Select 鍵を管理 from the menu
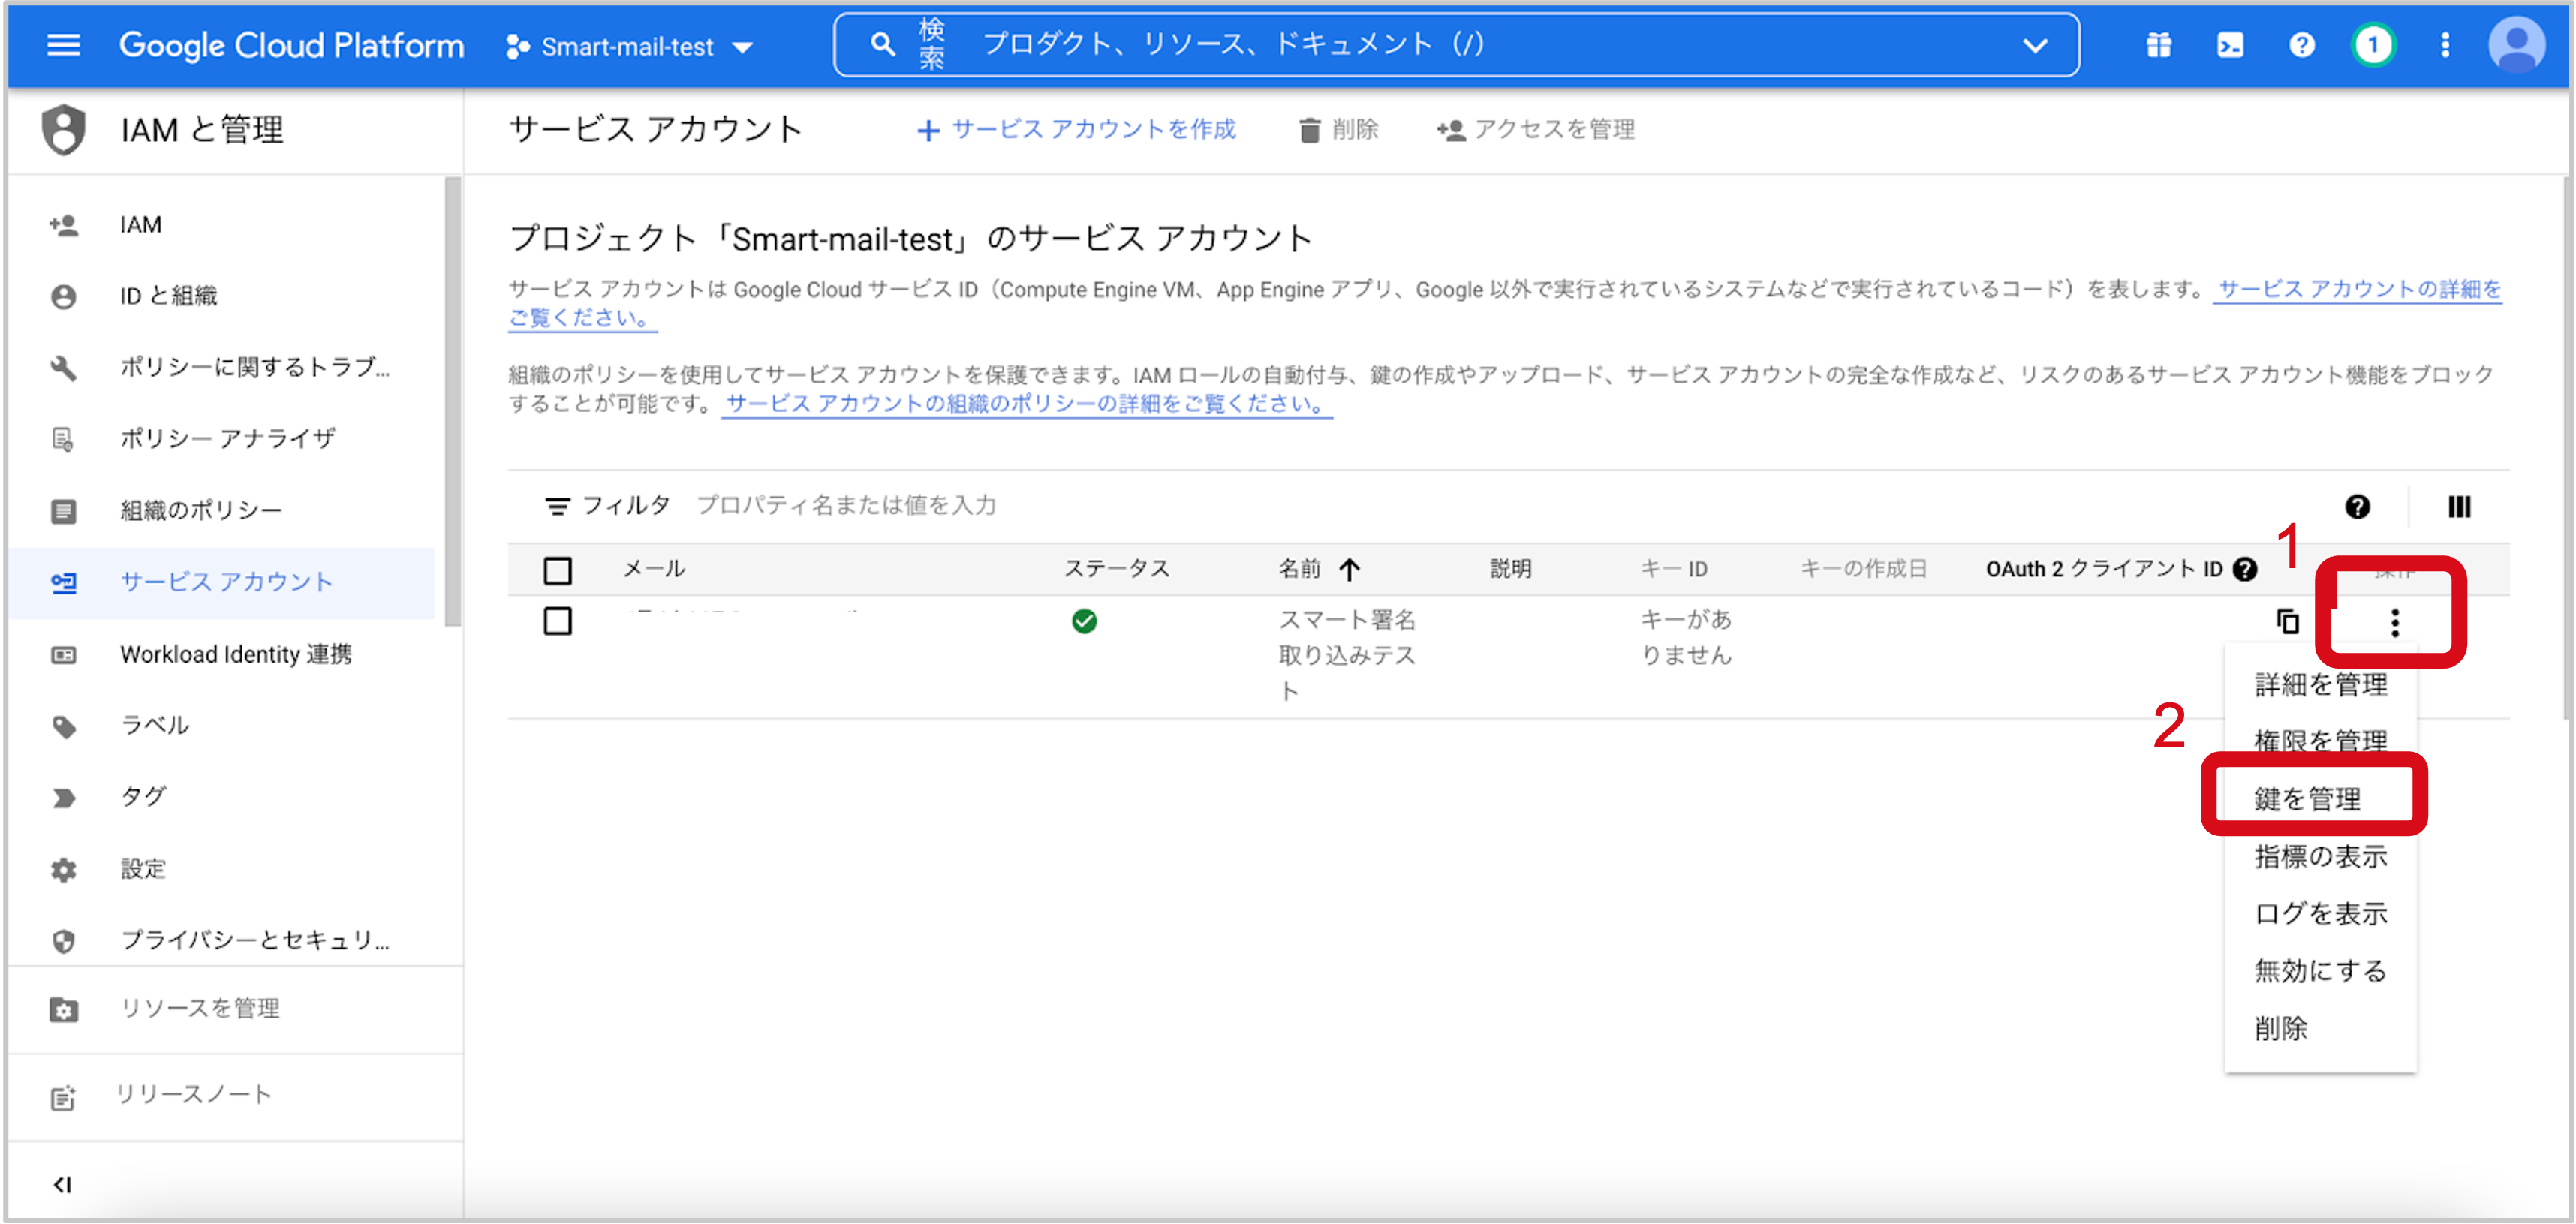The width and height of the screenshot is (2576, 1224). [x=2320, y=799]
